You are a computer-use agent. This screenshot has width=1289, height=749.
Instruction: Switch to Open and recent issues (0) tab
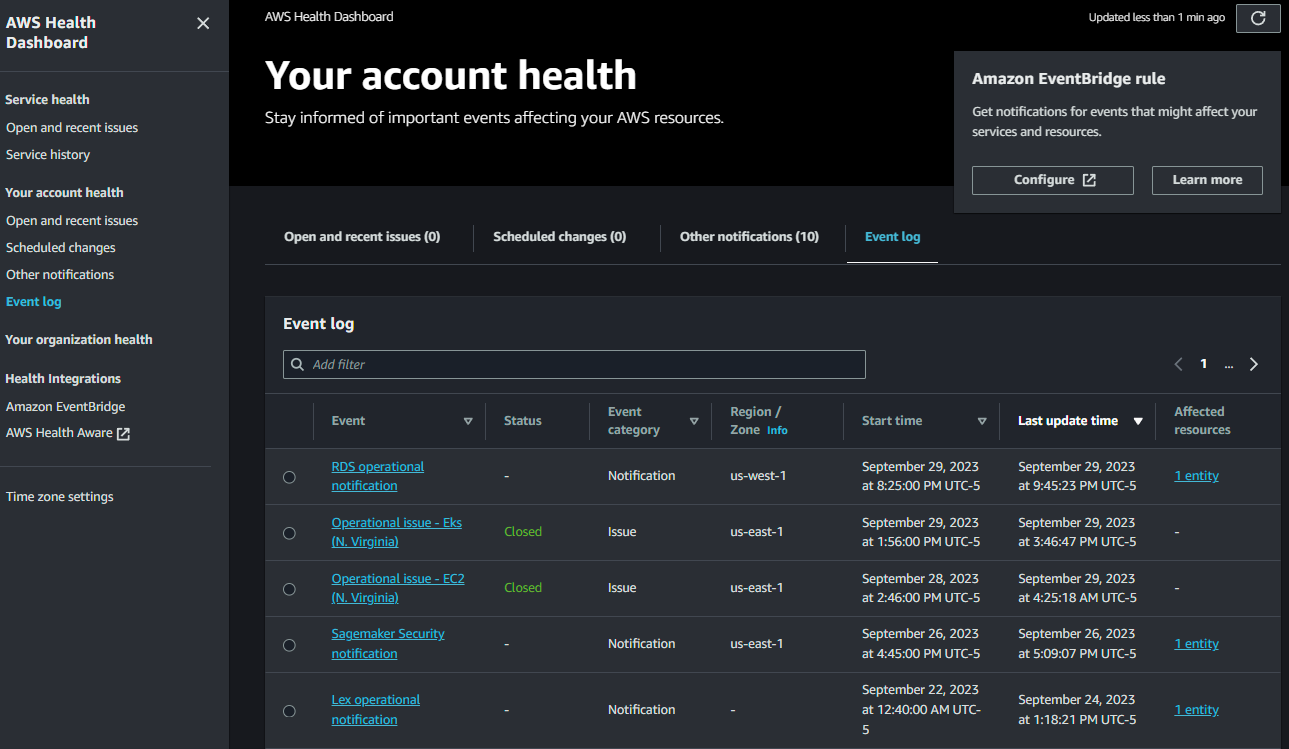(x=362, y=237)
